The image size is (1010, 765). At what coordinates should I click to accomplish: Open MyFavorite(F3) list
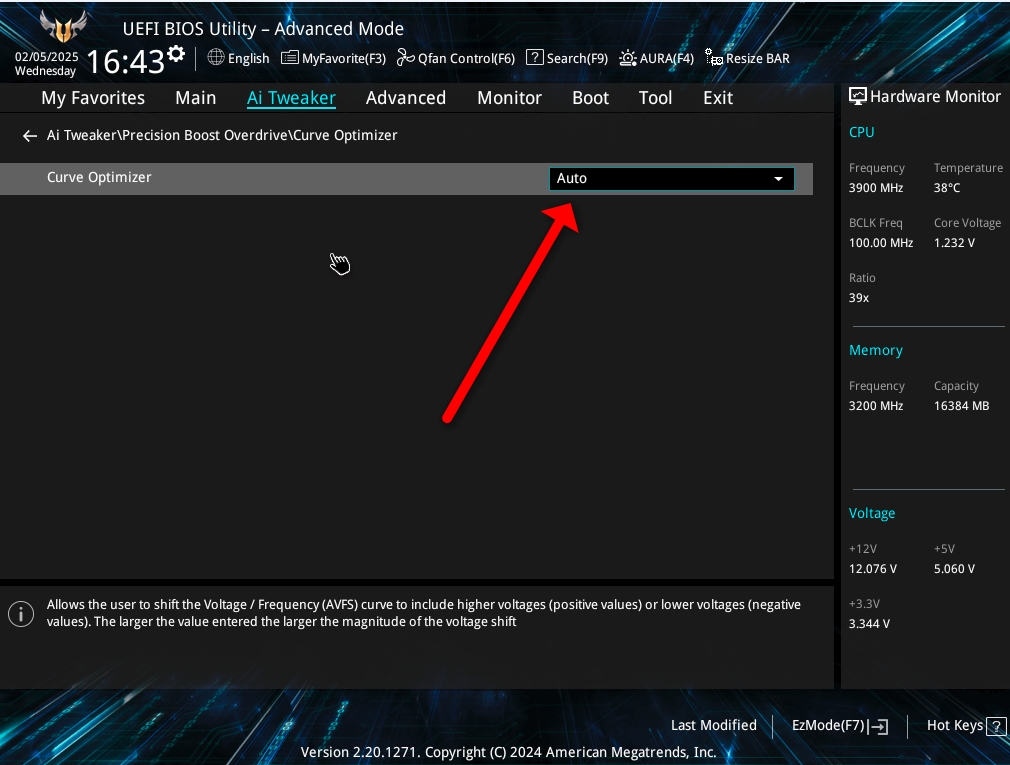pyautogui.click(x=334, y=58)
